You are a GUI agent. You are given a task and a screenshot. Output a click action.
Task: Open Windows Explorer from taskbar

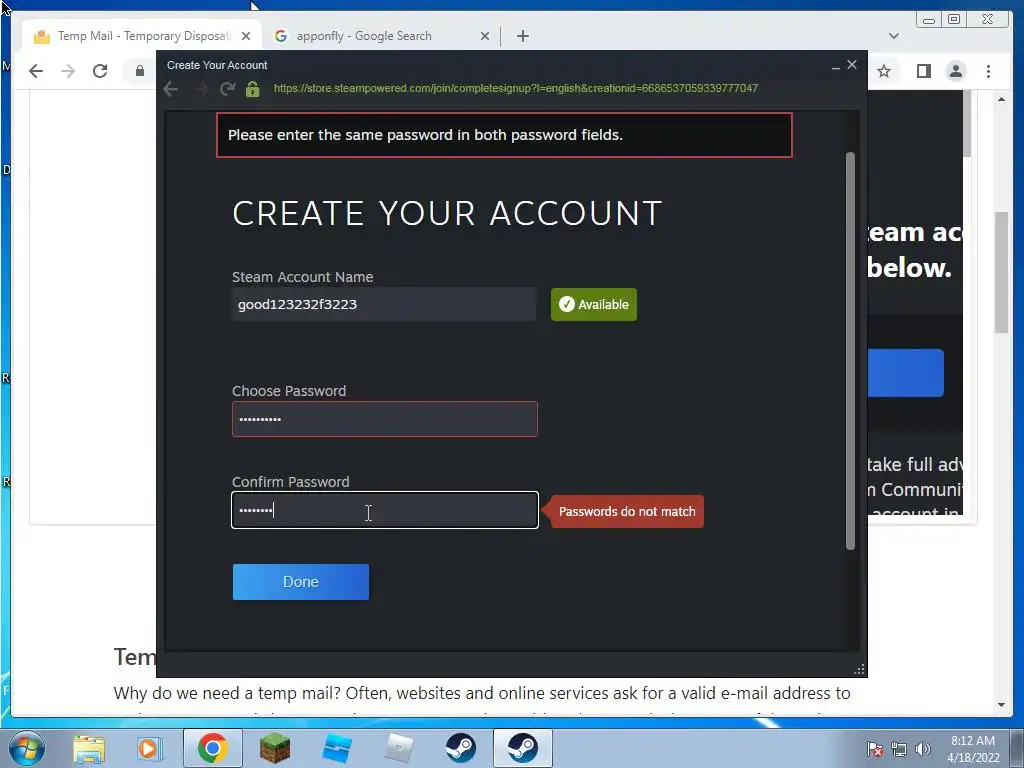(89, 749)
